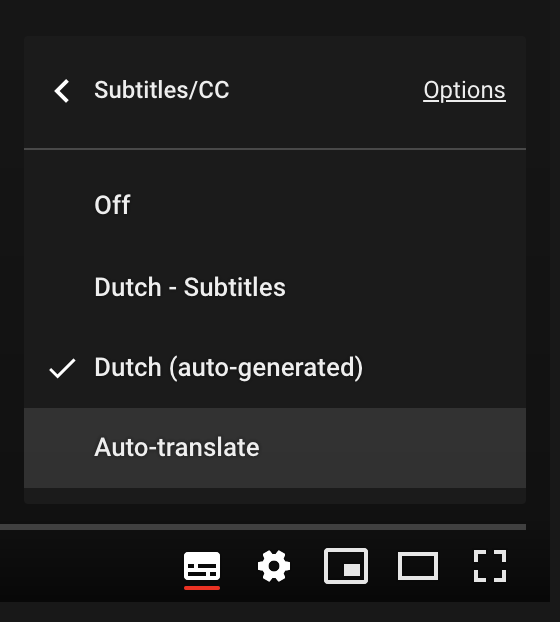Switch to theater mode view
Screen dimensions: 560x622
coord(418,566)
